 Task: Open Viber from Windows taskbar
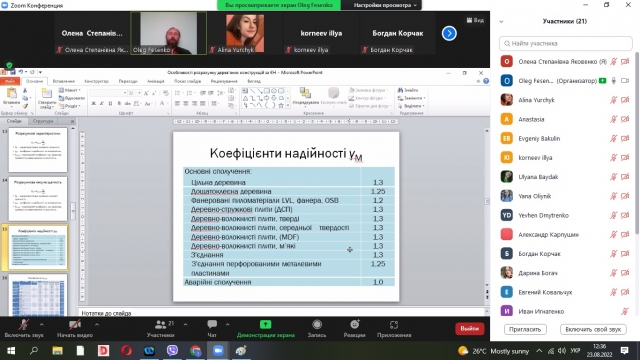pyautogui.click(x=172, y=350)
